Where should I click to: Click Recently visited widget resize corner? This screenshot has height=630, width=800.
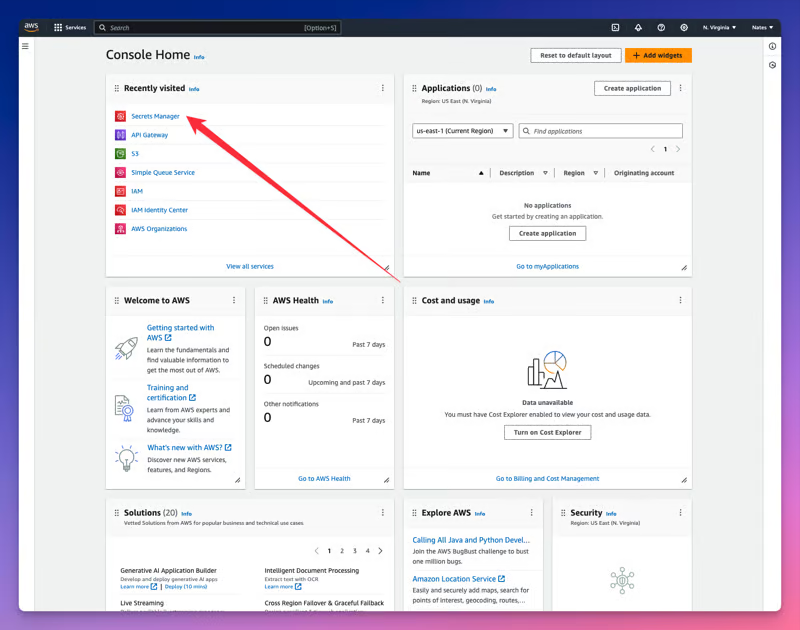click(x=387, y=268)
